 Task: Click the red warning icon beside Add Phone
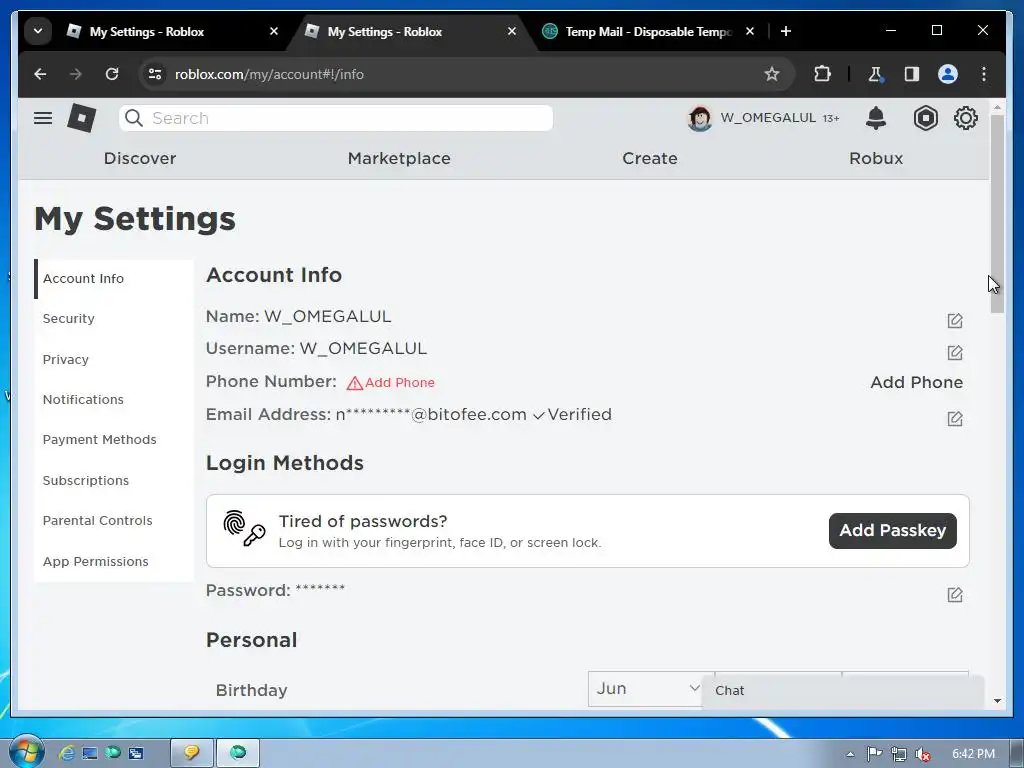[355, 383]
